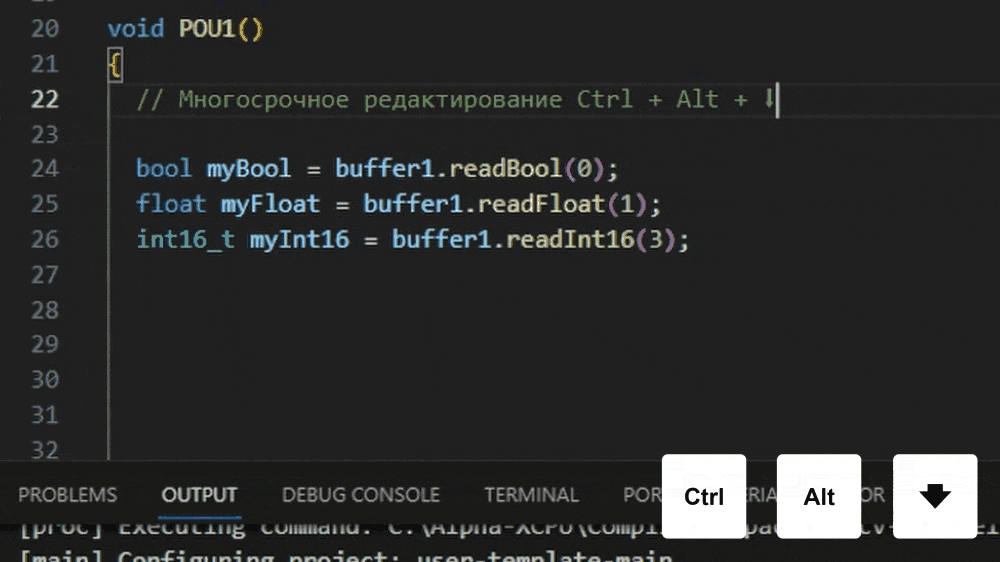The width and height of the screenshot is (1000, 562).
Task: Place cursor in 'void POU1()' declaration
Action: click(186, 29)
